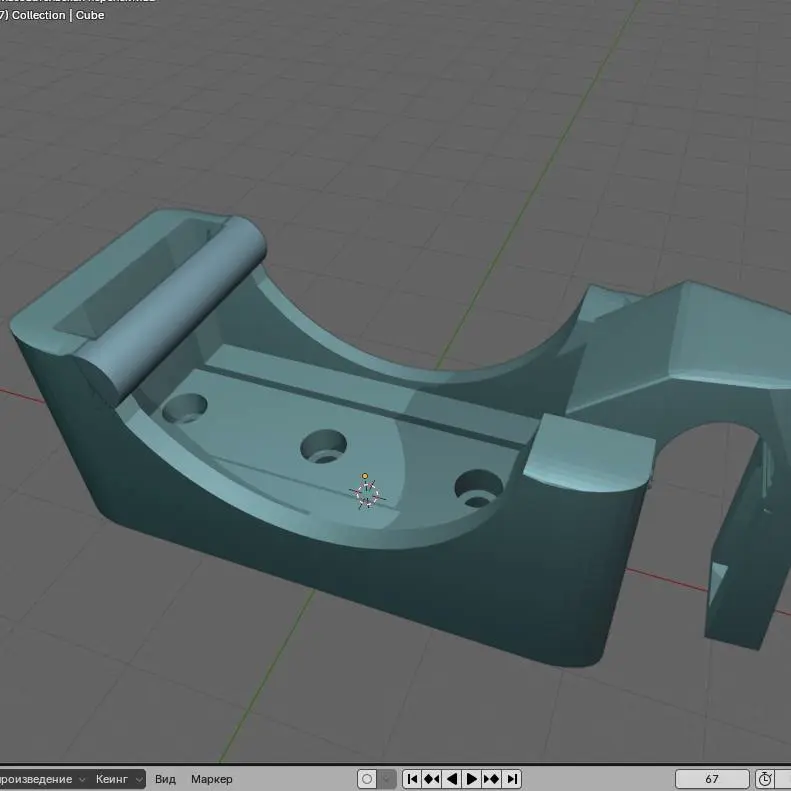Expand the Кеинг keying dropdown
The width and height of the screenshot is (791, 791).
tap(118, 779)
